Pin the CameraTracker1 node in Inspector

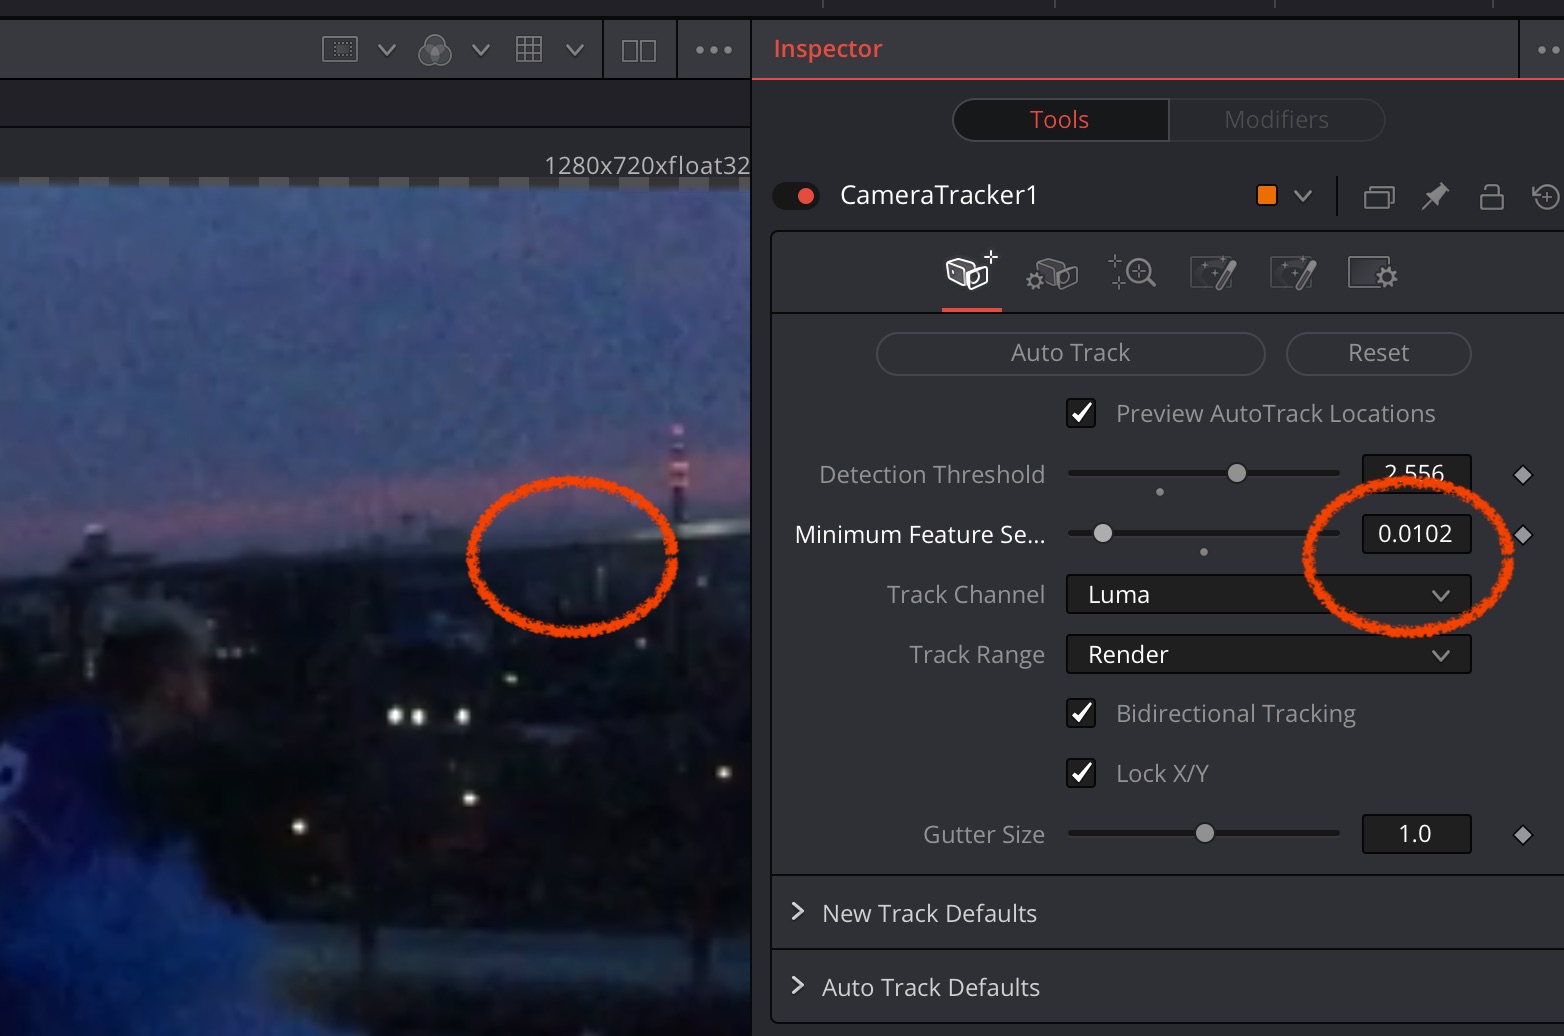(1435, 196)
